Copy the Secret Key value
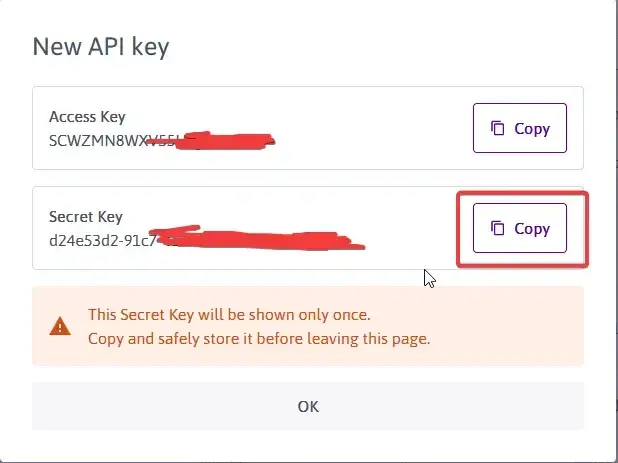 point(520,228)
